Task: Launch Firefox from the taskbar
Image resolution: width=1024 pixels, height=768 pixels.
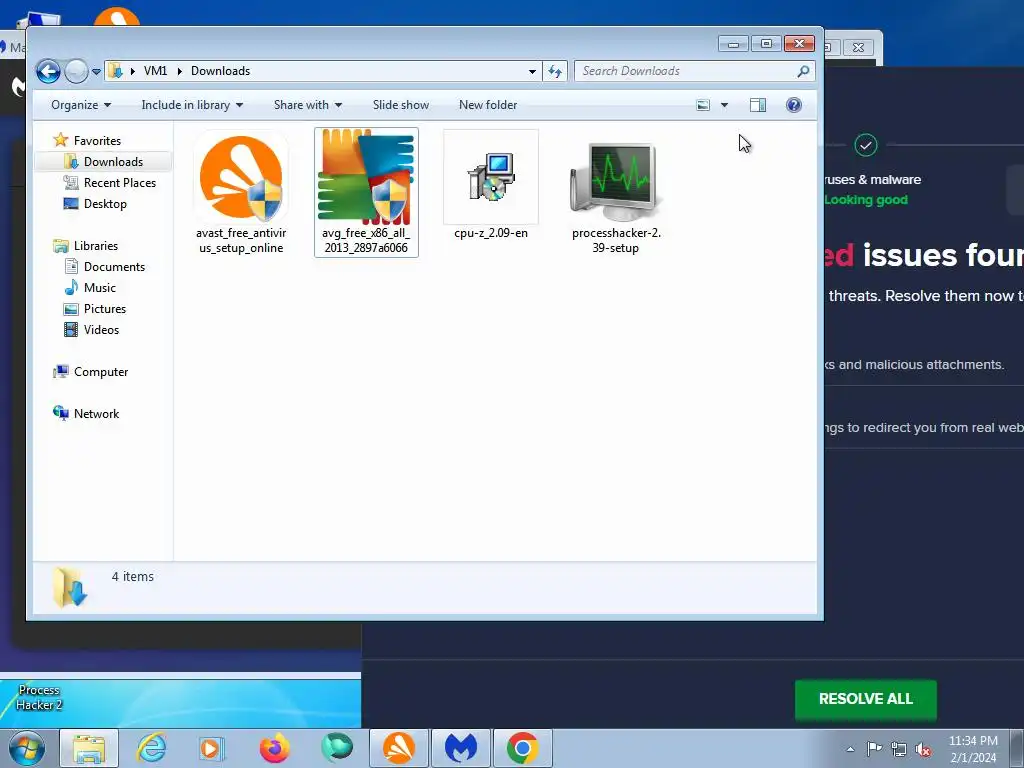Action: tap(274, 748)
